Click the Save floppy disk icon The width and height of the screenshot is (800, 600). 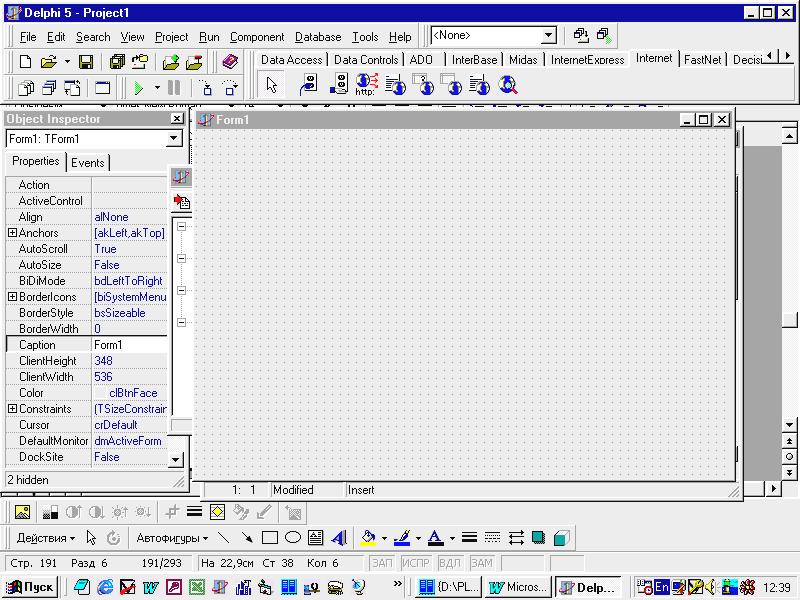[86, 62]
